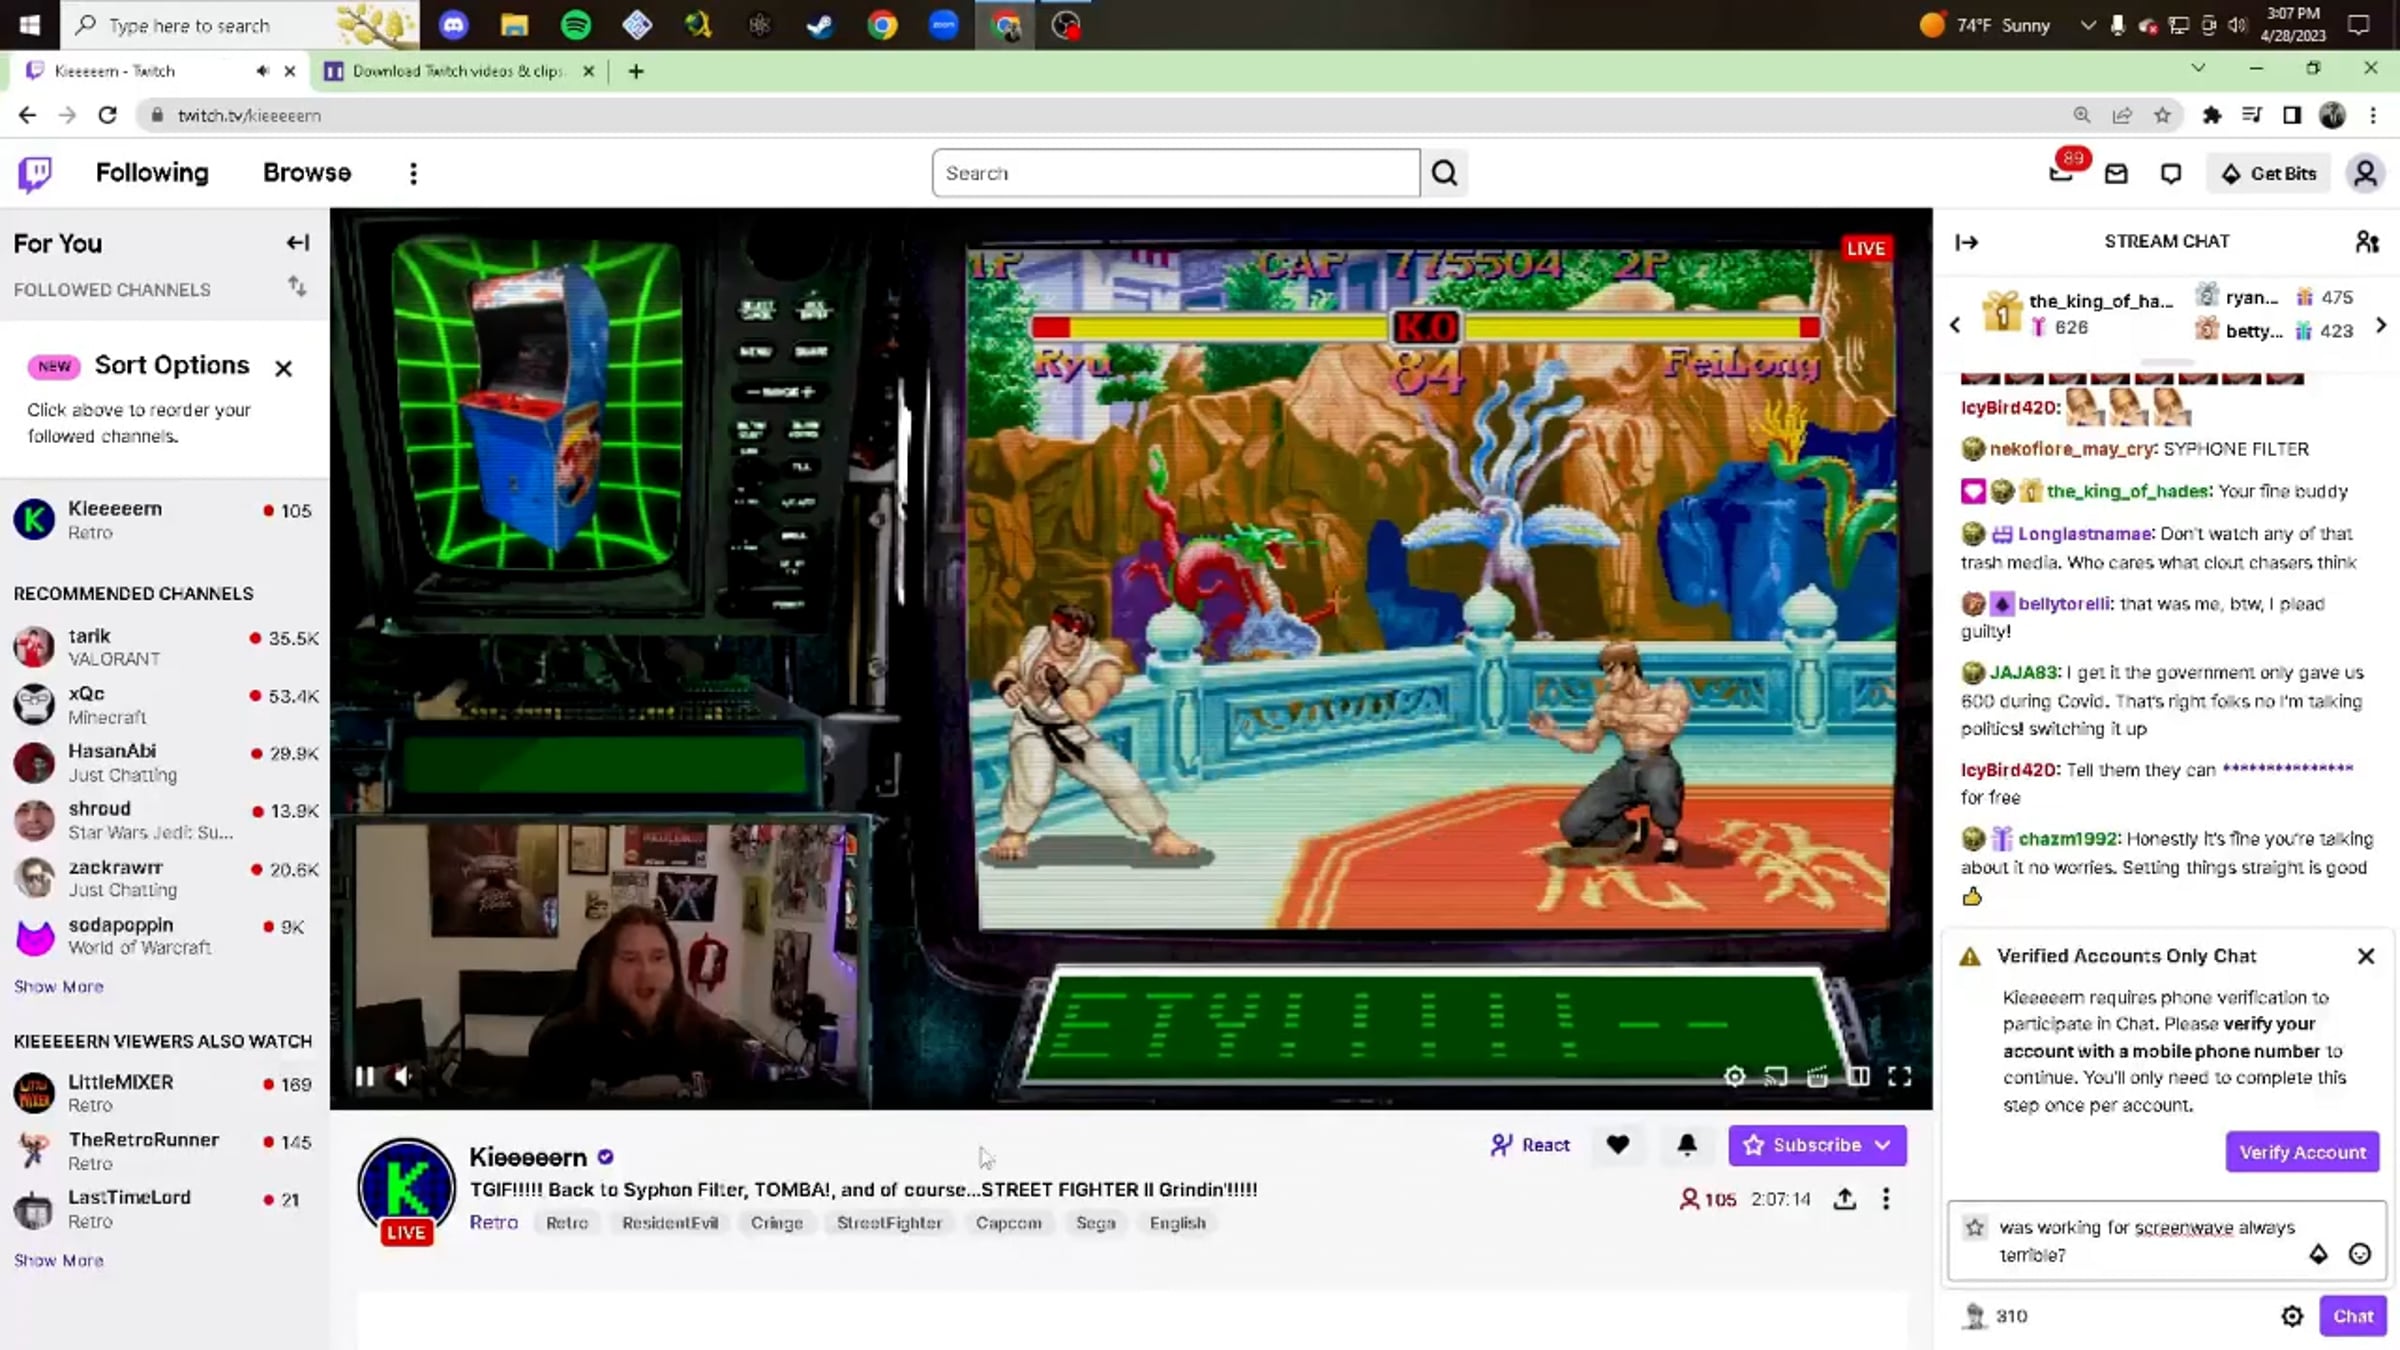Open Twitch home via purple logo
The width and height of the screenshot is (2400, 1350).
click(35, 173)
